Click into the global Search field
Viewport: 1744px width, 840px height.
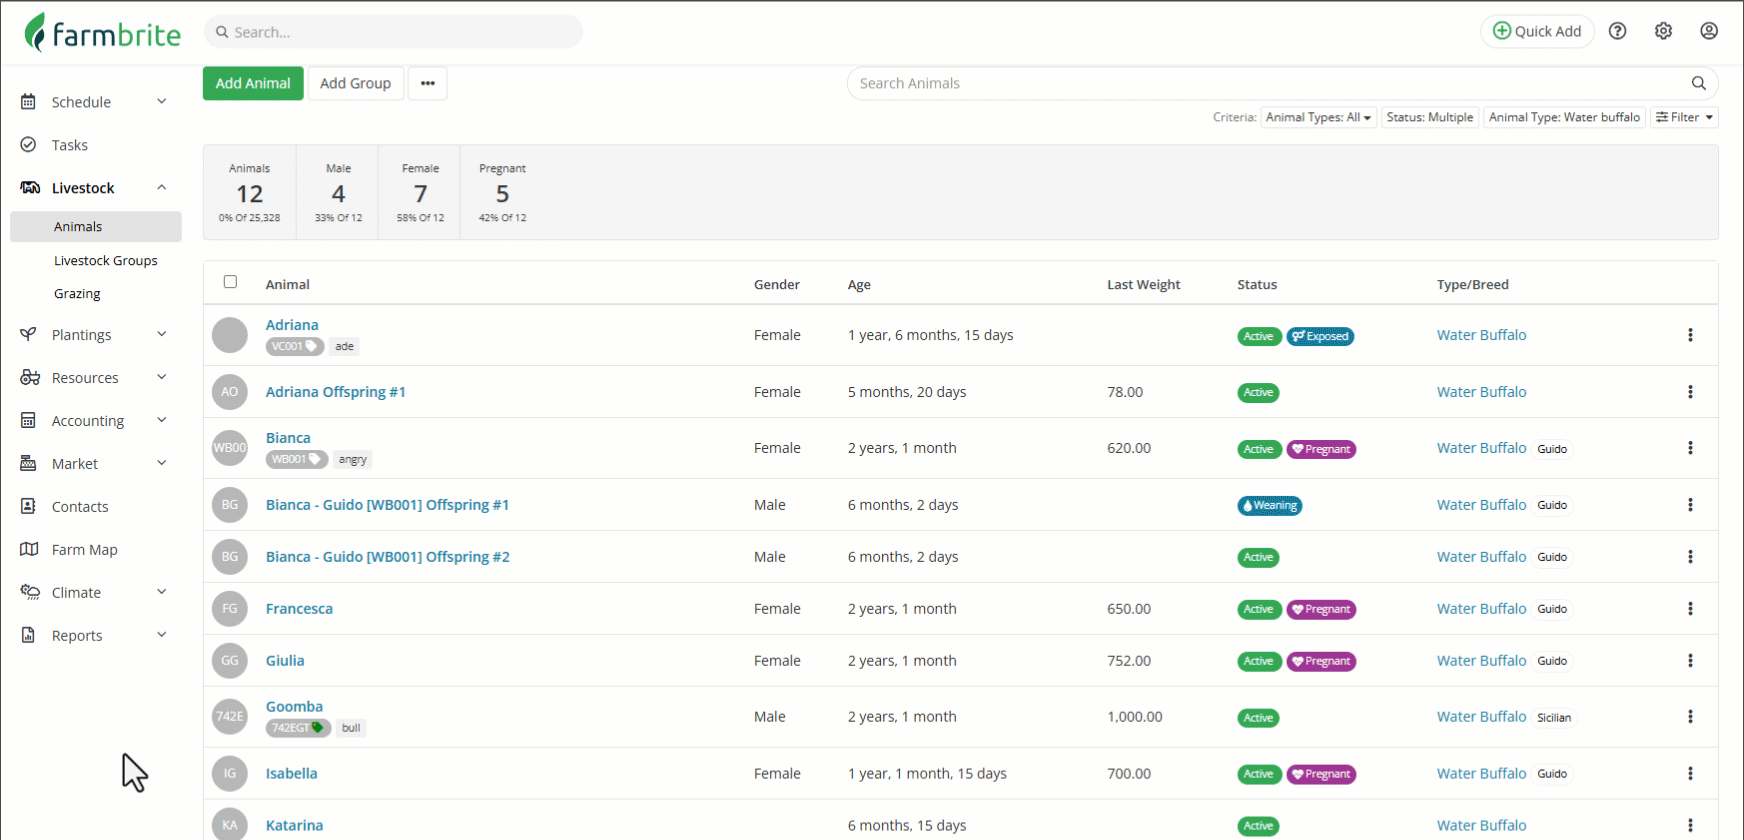pyautogui.click(x=393, y=32)
